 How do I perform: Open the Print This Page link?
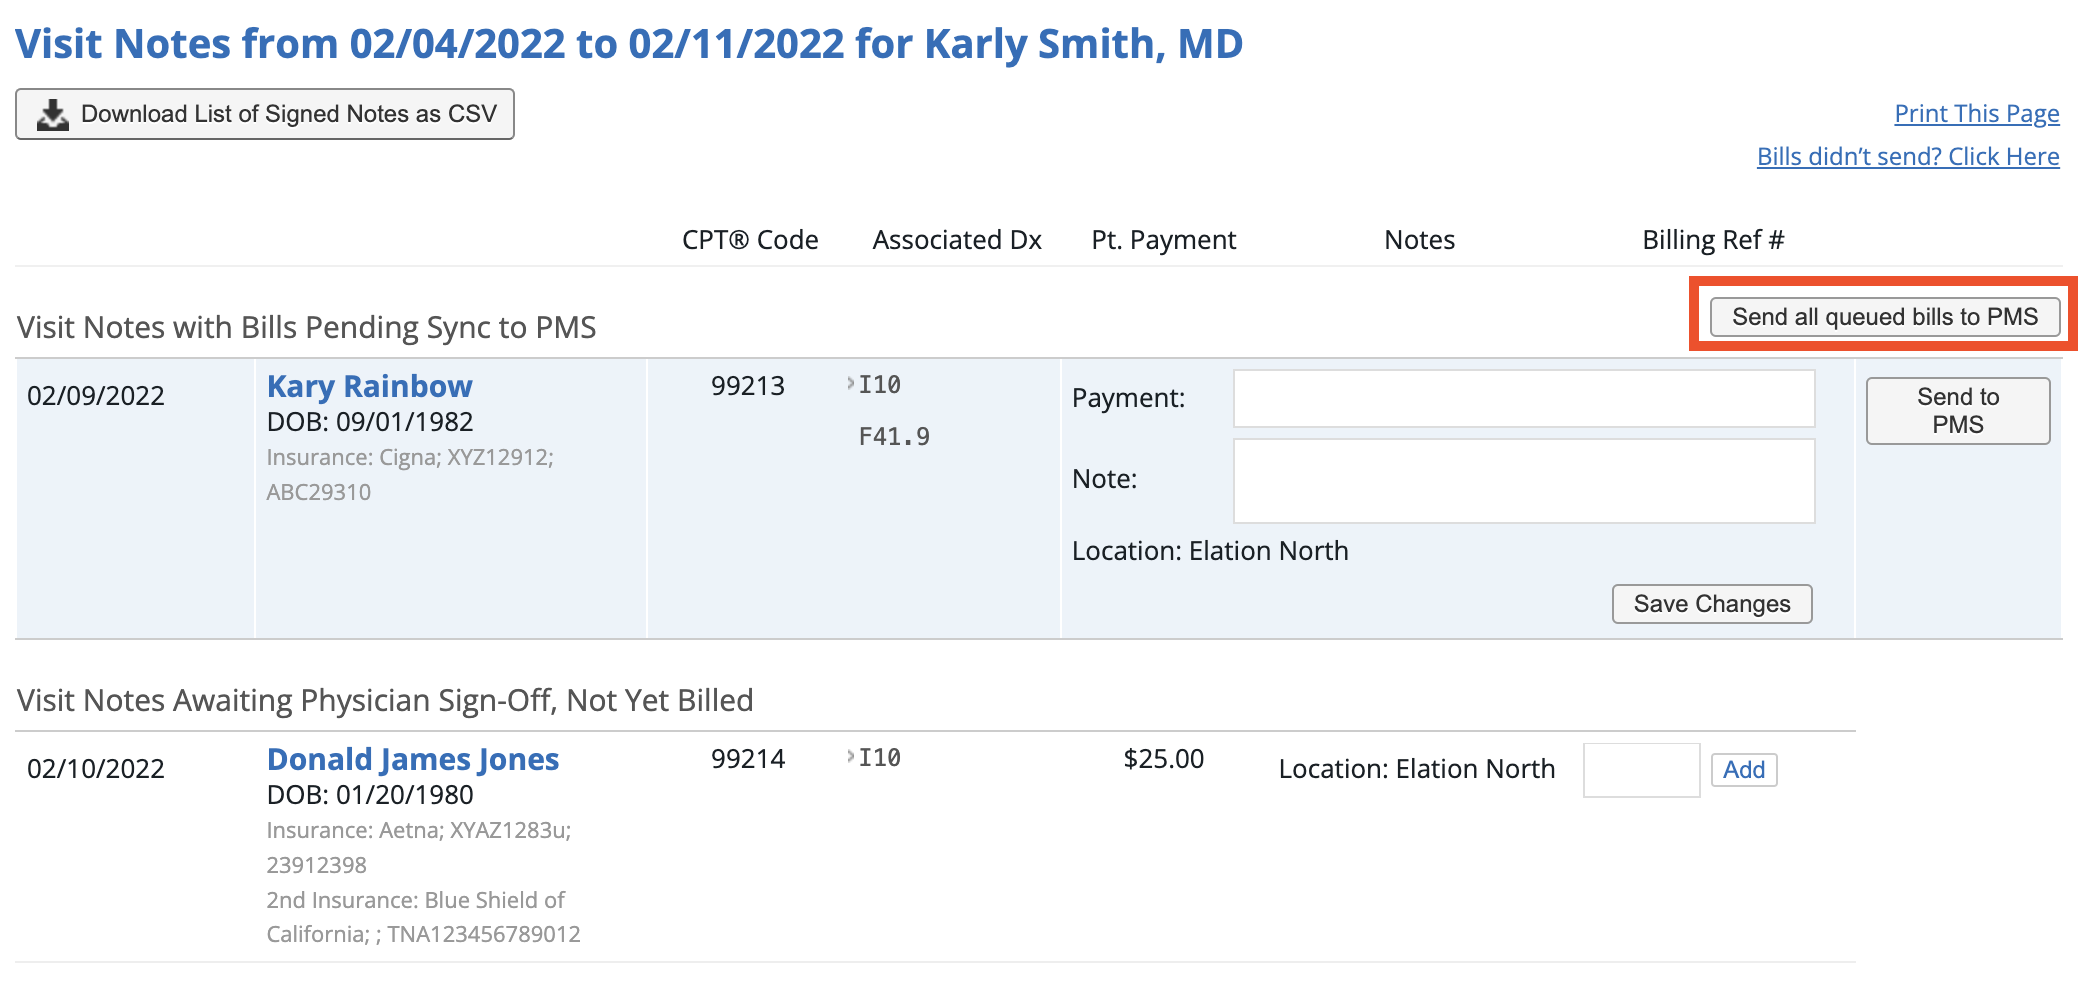click(x=1975, y=113)
